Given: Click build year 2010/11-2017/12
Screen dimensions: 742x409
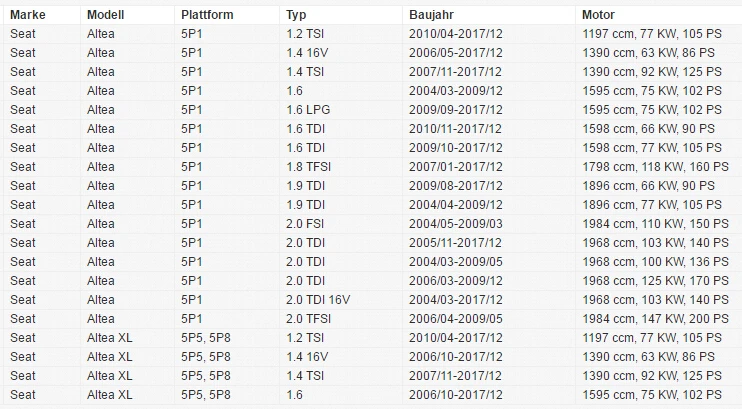Looking at the screenshot, I should point(456,129).
